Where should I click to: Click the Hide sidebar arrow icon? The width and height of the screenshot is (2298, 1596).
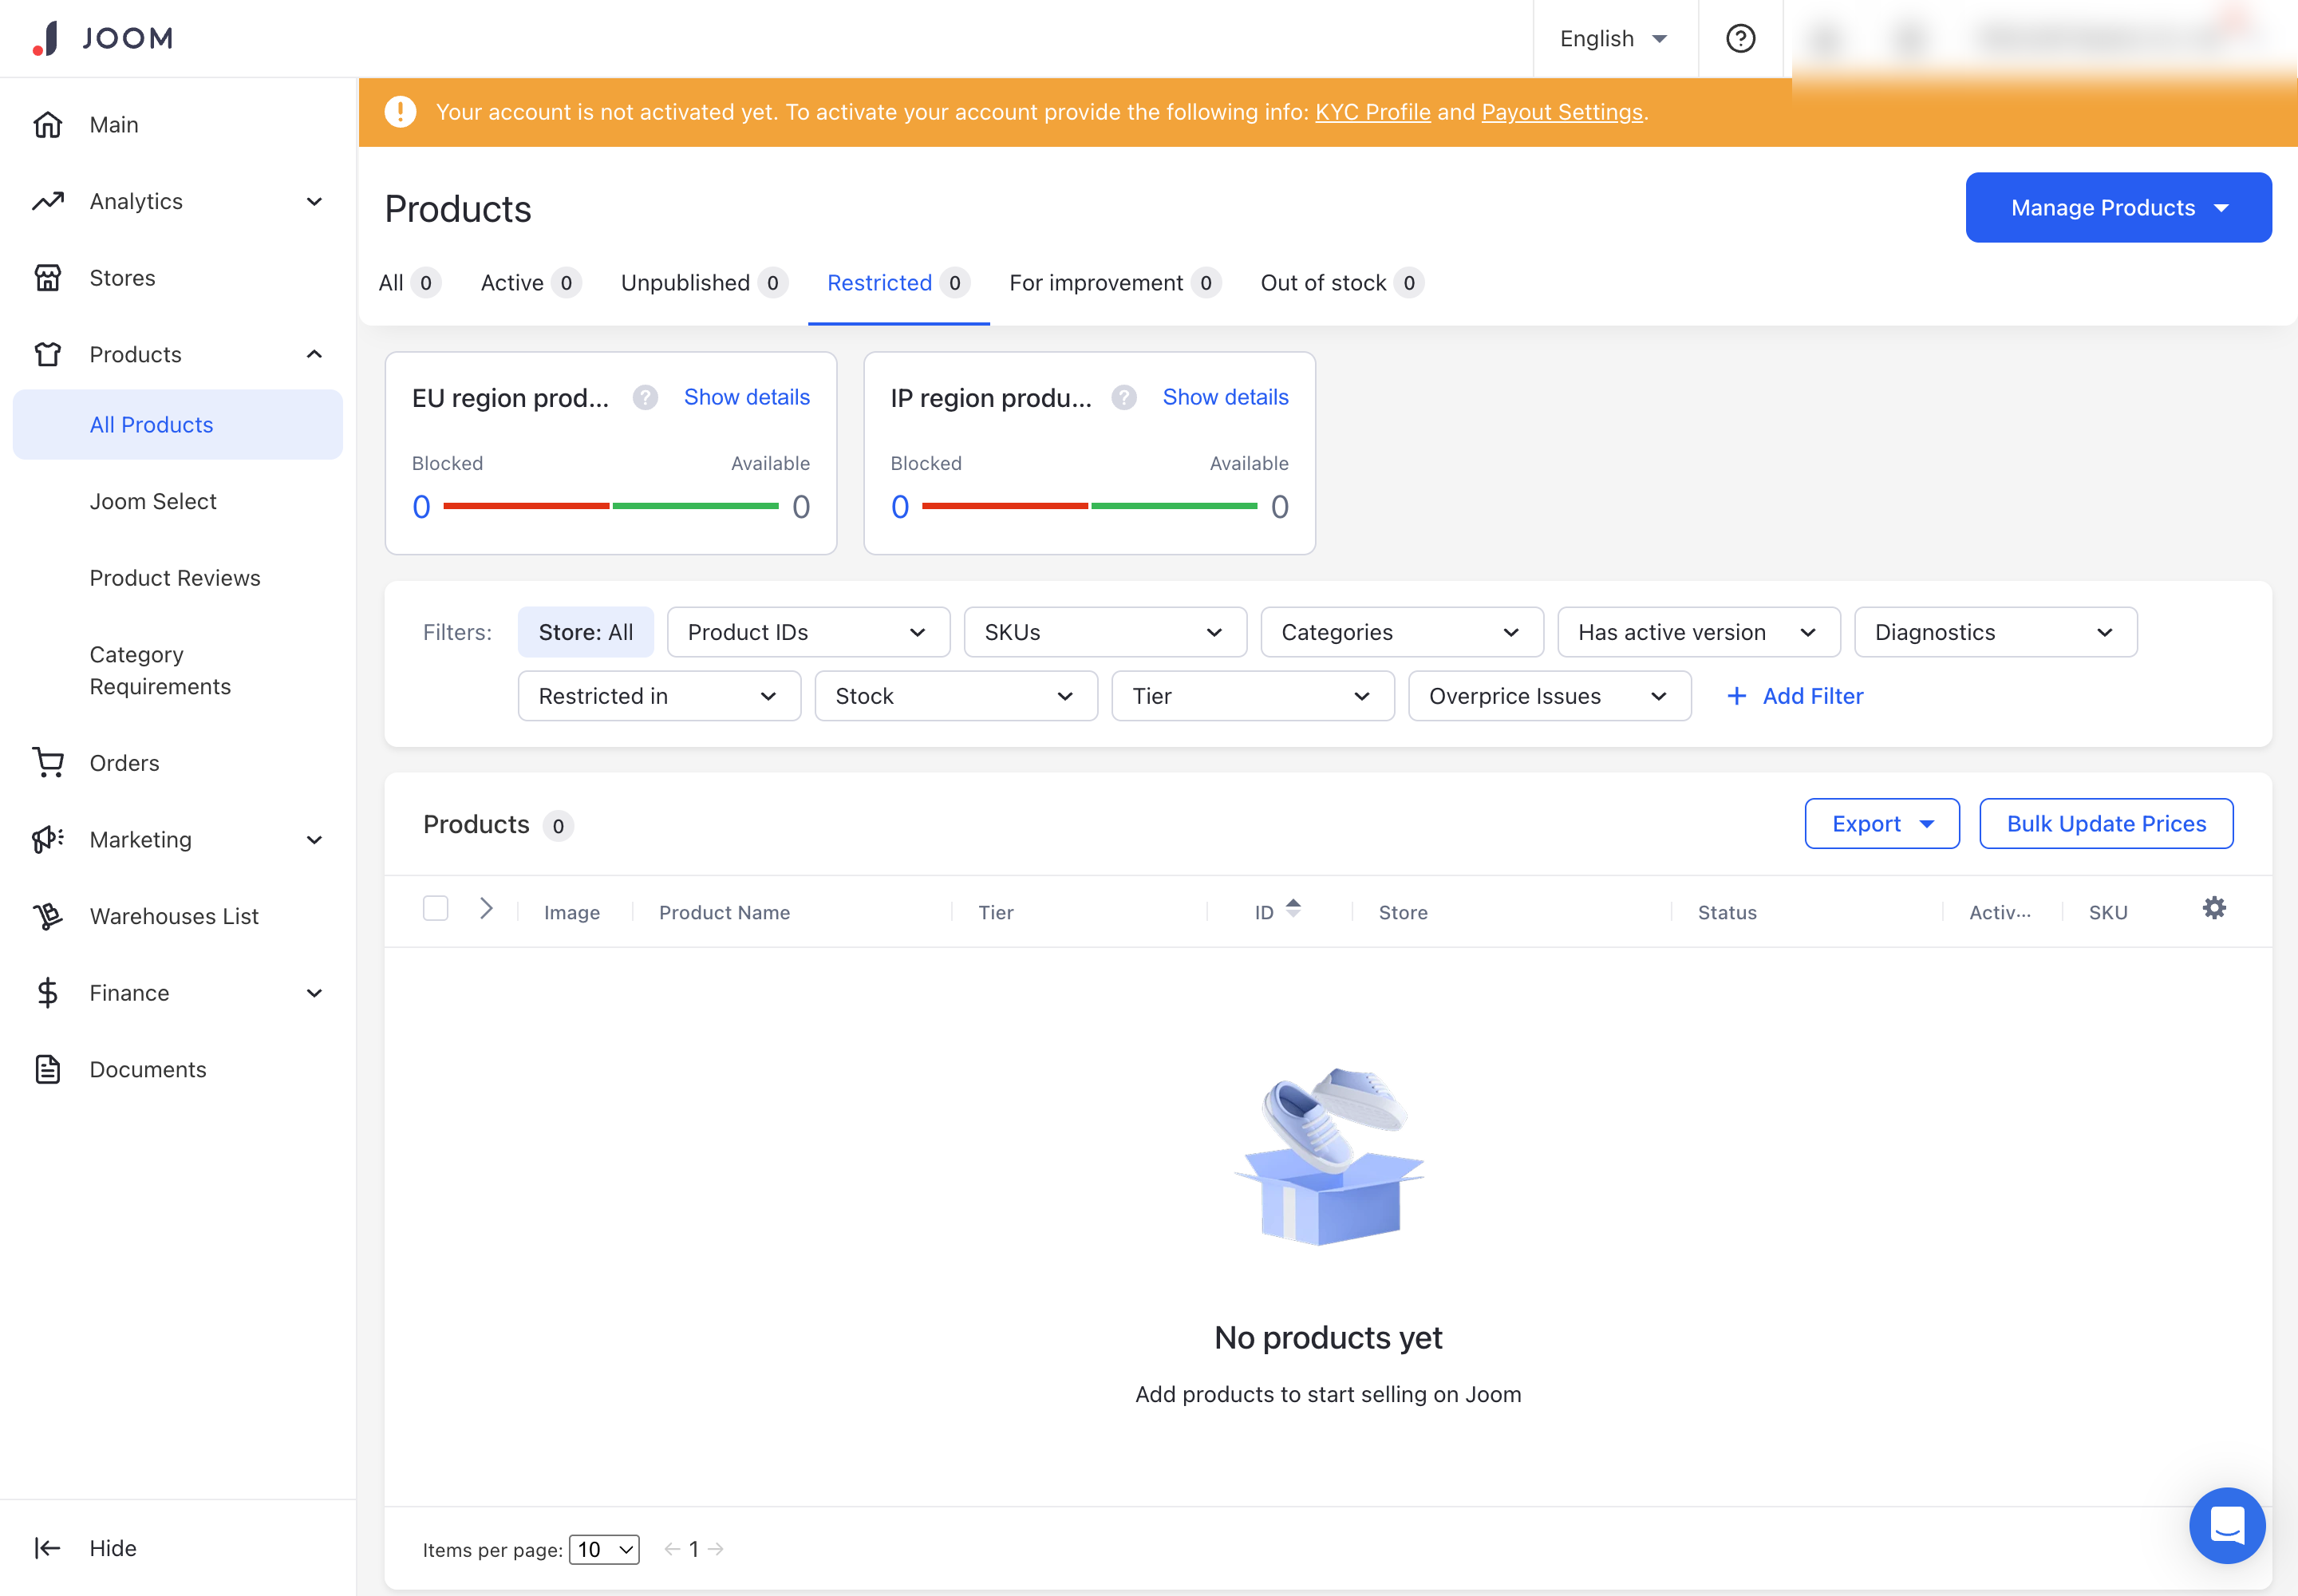[47, 1548]
